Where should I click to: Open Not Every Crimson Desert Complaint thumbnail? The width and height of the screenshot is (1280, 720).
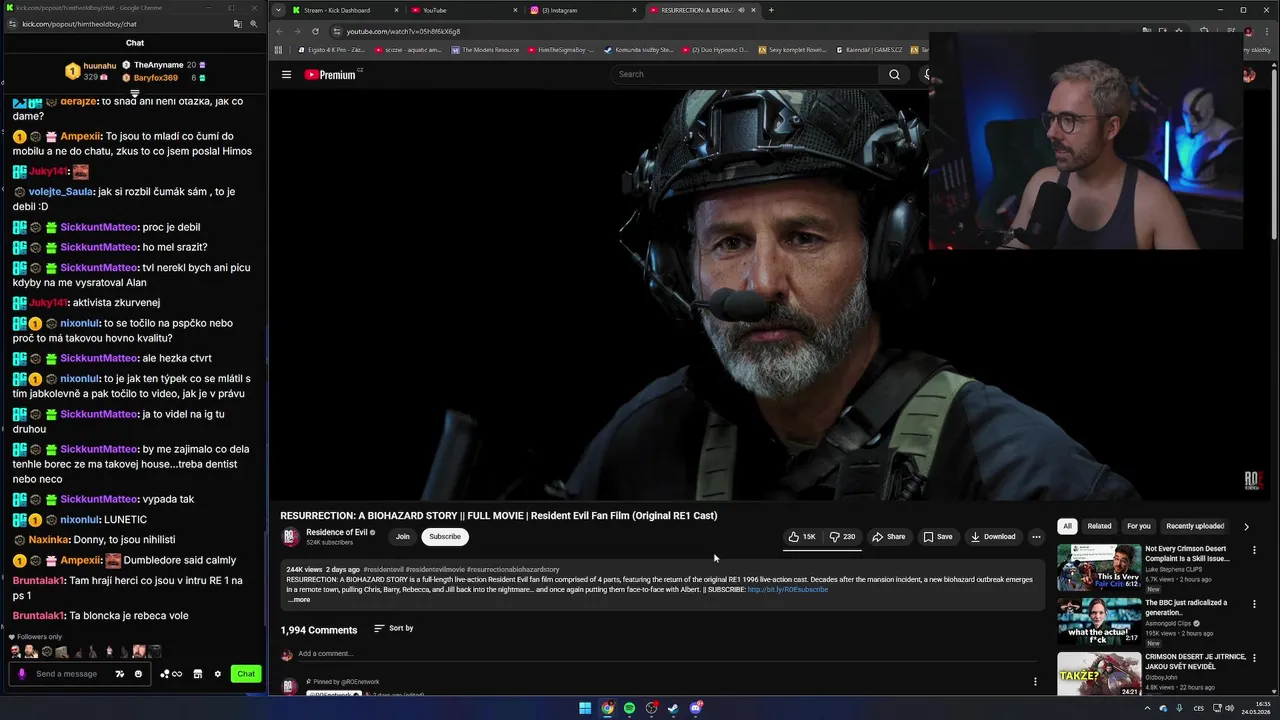1099,567
